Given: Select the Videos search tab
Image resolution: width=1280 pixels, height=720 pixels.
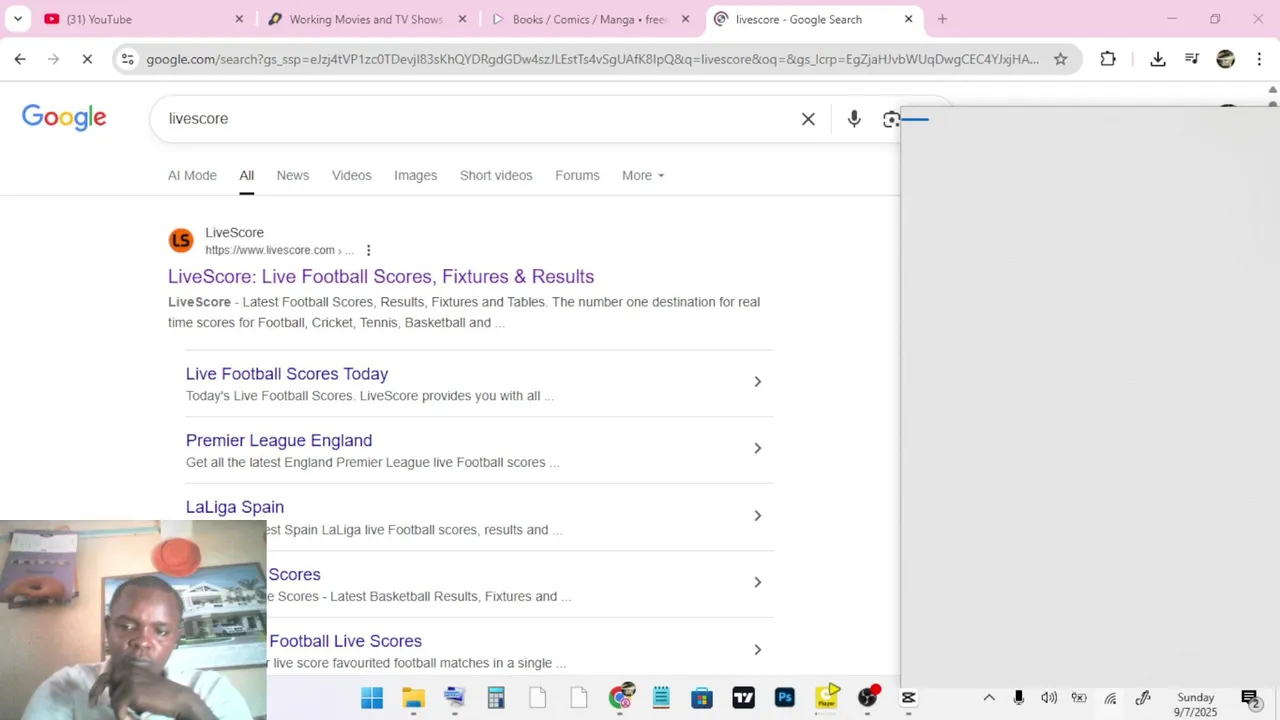Looking at the screenshot, I should click(x=352, y=175).
